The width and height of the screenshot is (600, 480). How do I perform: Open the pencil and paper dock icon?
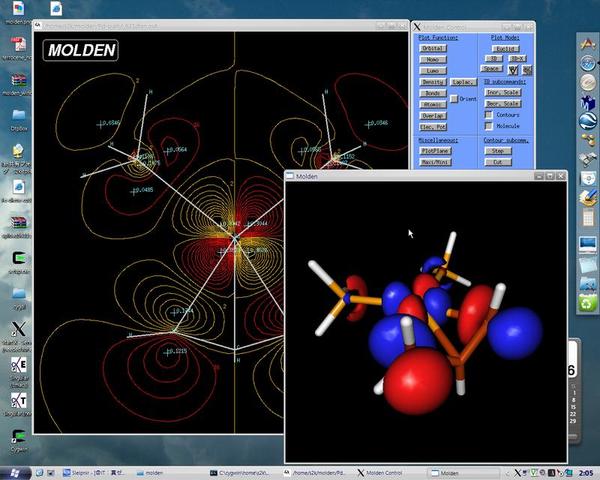[588, 198]
